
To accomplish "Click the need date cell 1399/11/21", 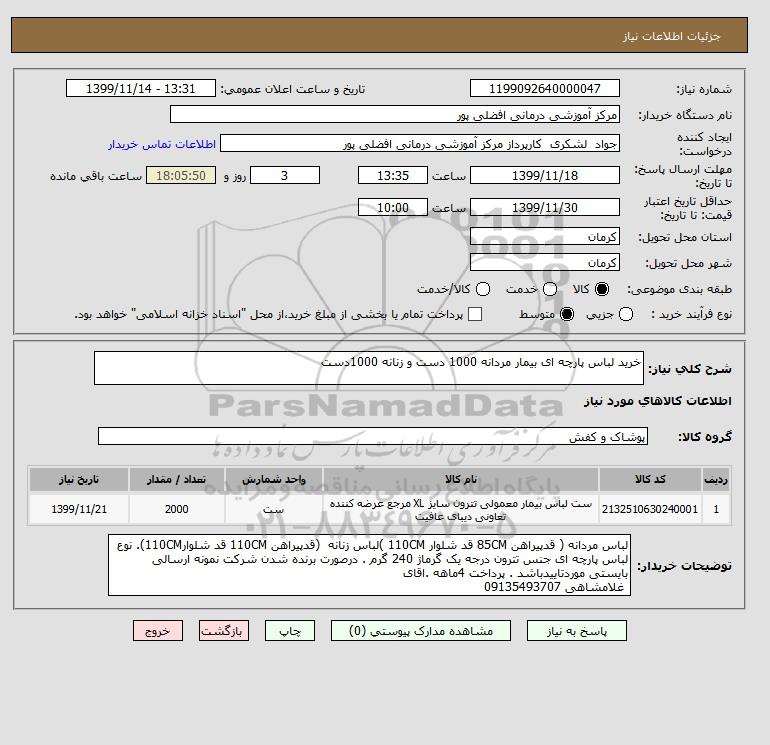I will (x=79, y=509).
